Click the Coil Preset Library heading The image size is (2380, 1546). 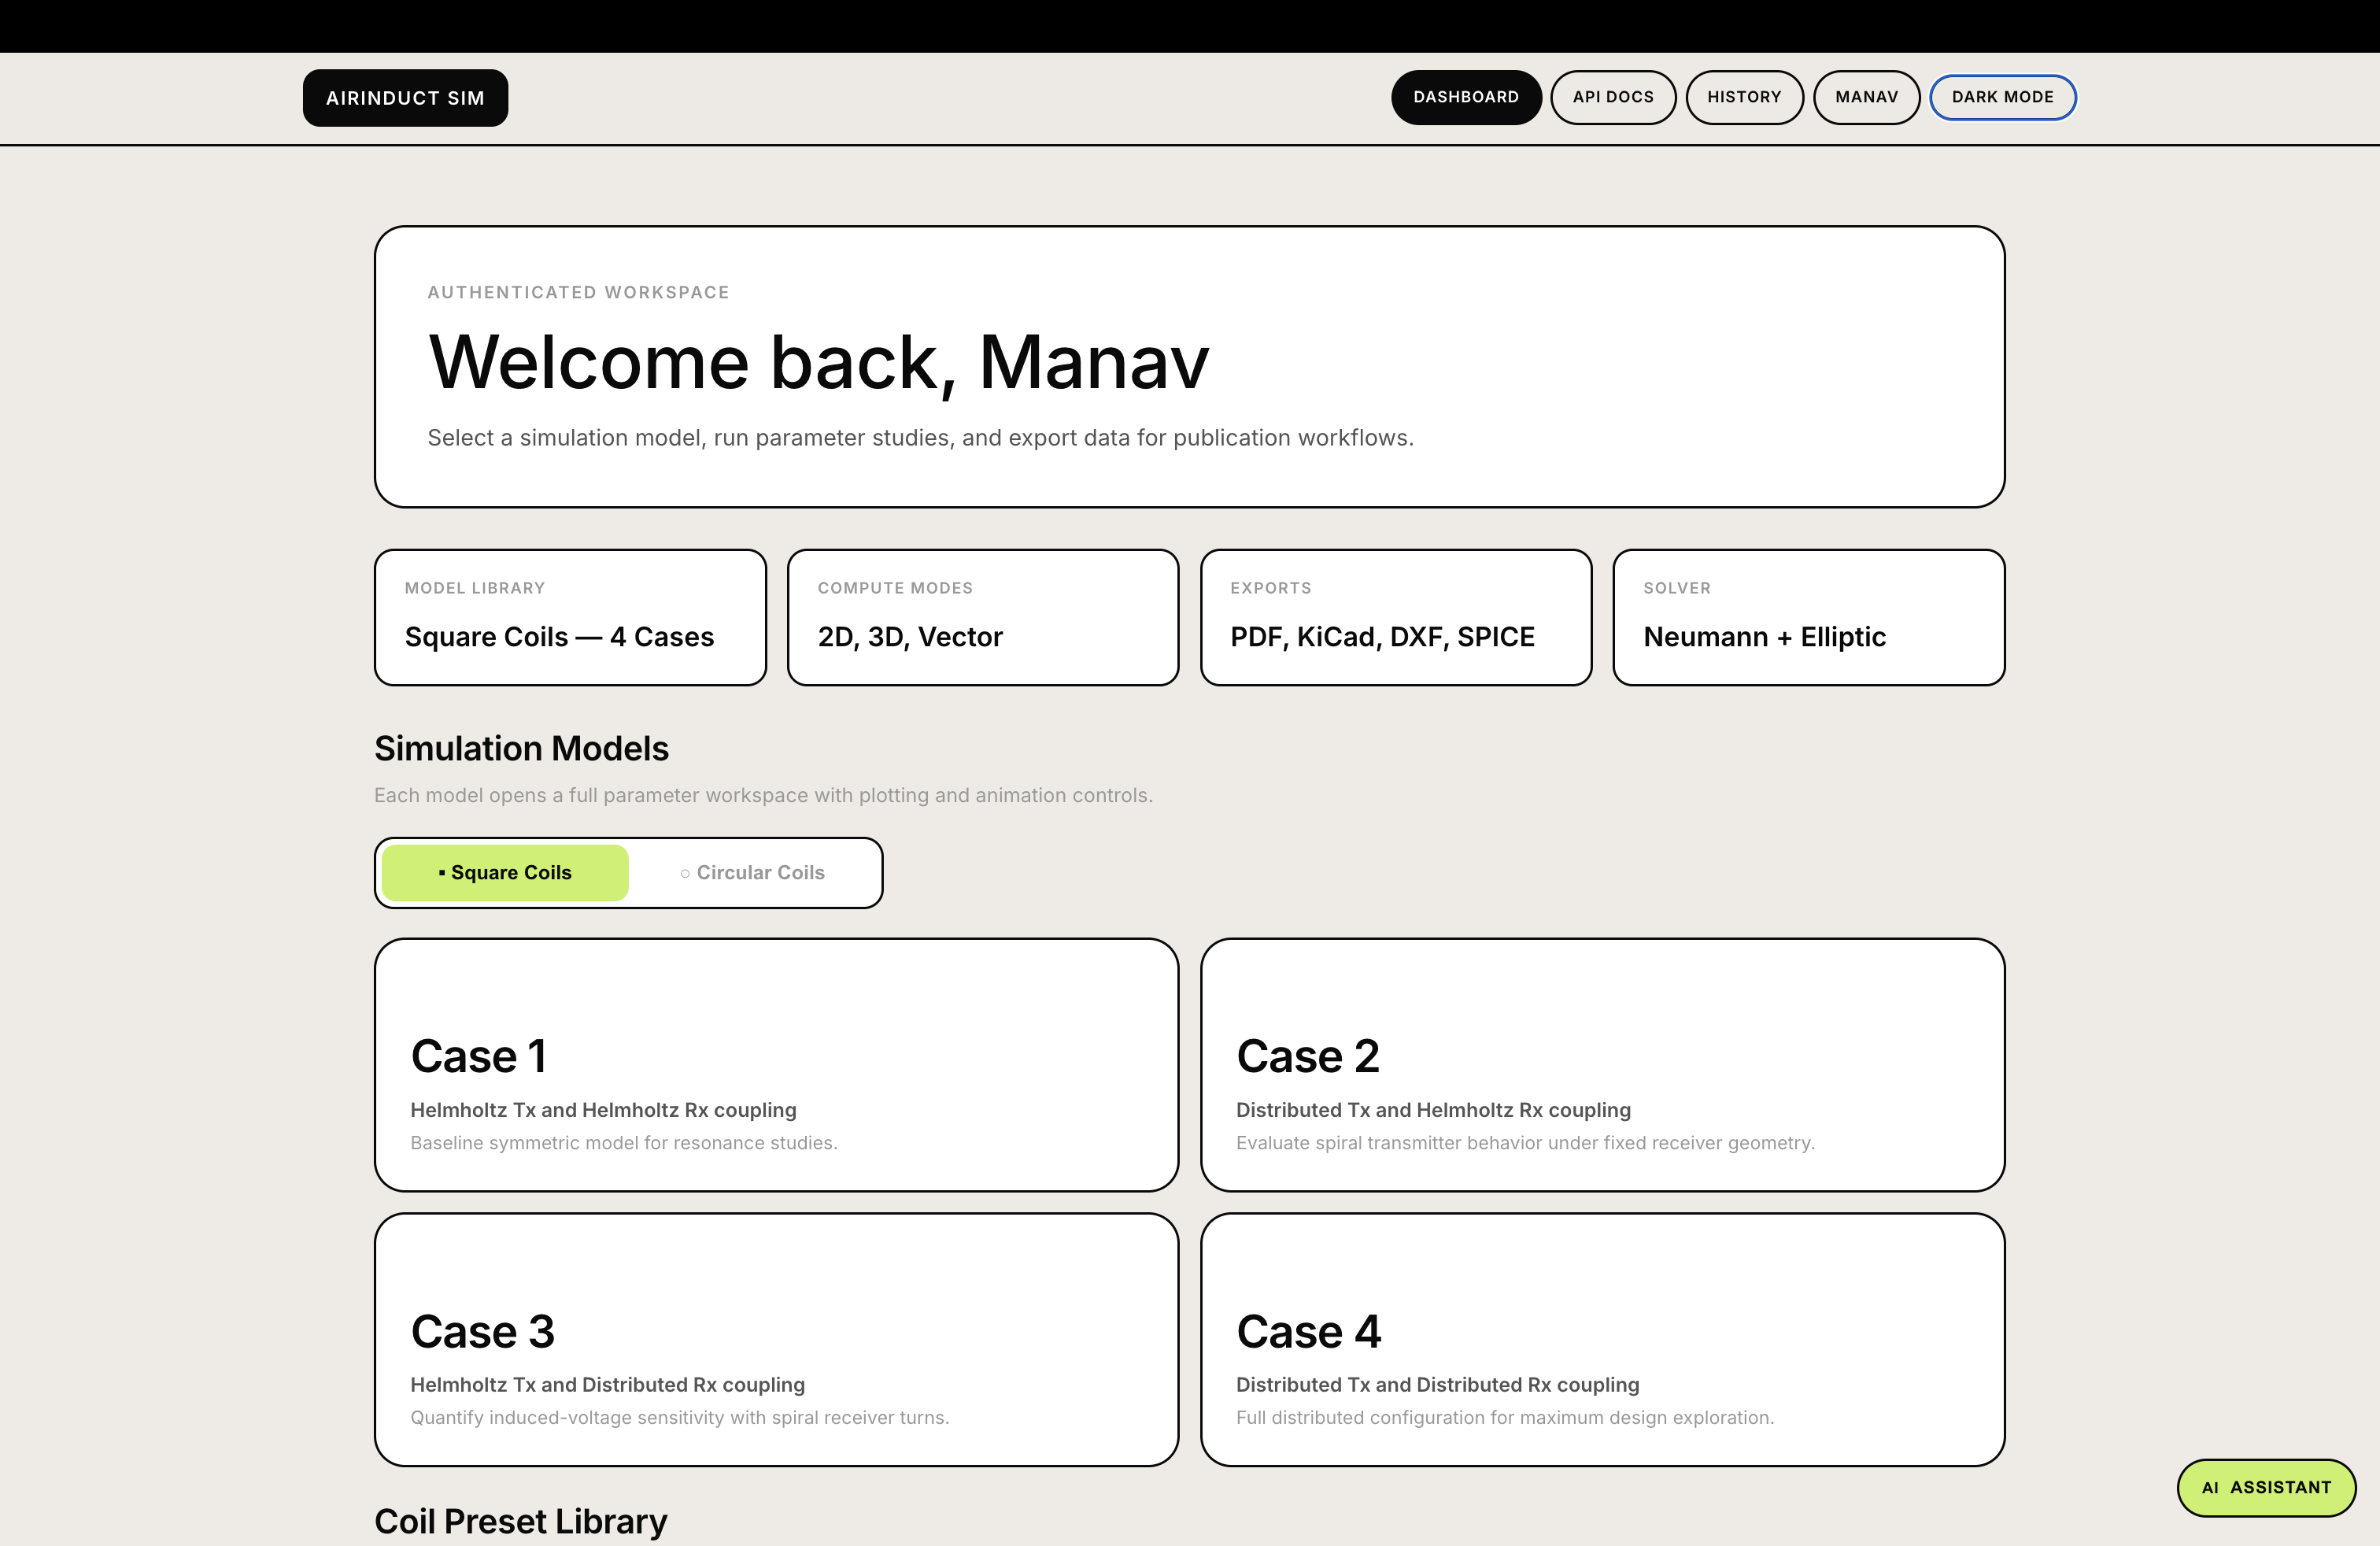[x=520, y=1520]
